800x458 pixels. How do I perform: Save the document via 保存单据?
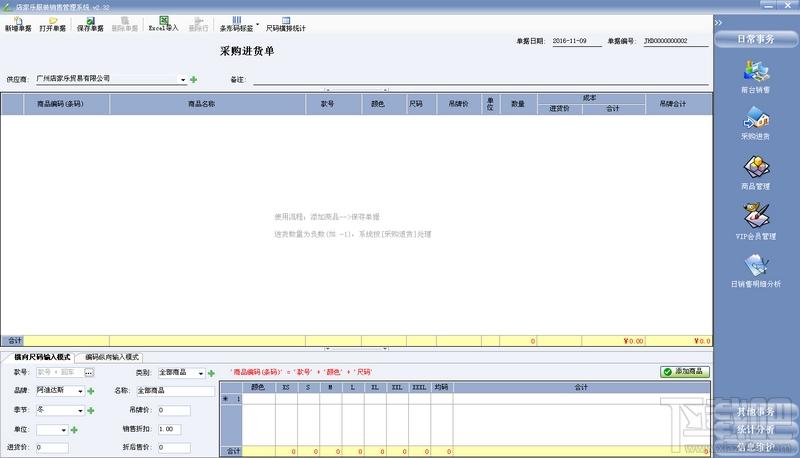90,24
